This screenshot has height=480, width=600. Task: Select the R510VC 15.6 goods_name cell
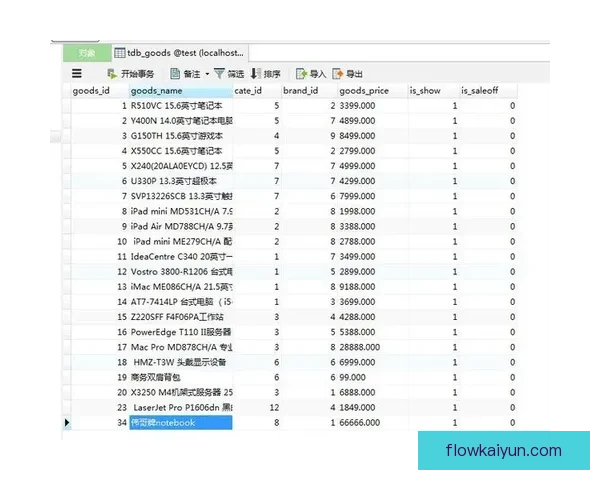click(181, 106)
